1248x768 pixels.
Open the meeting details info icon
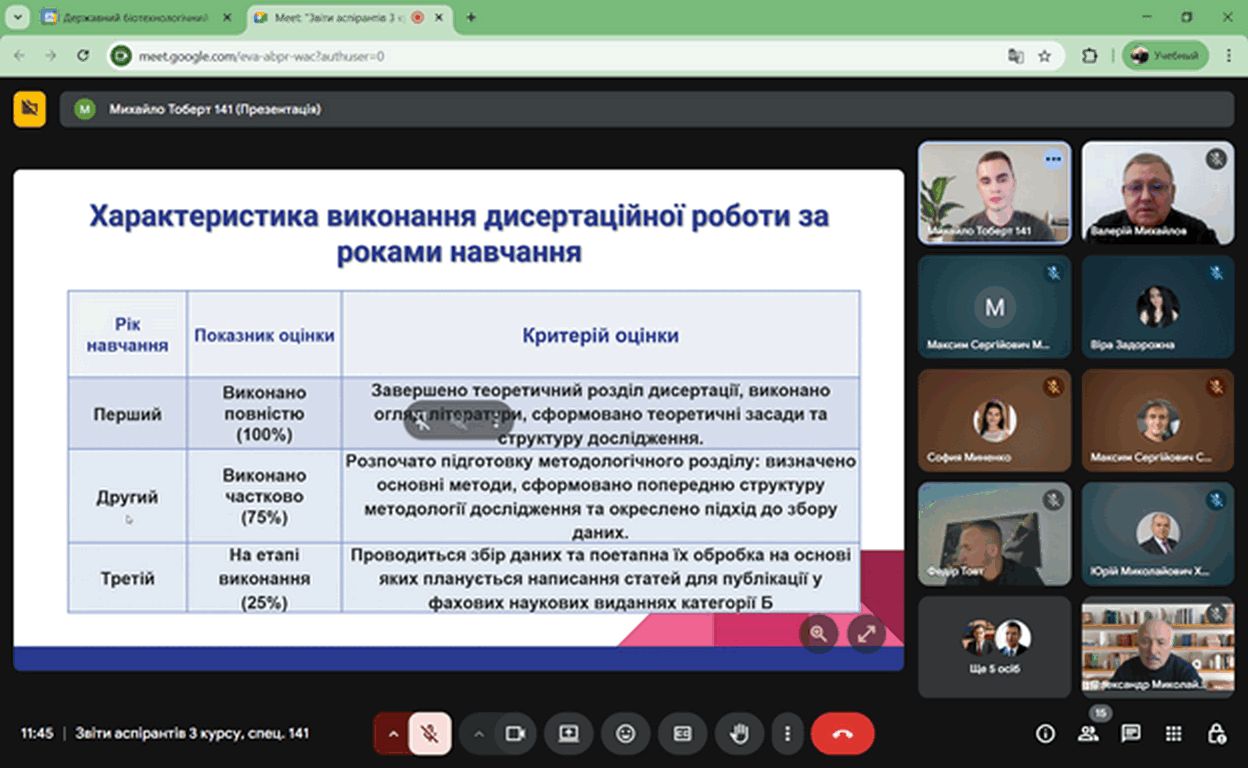(x=1045, y=734)
